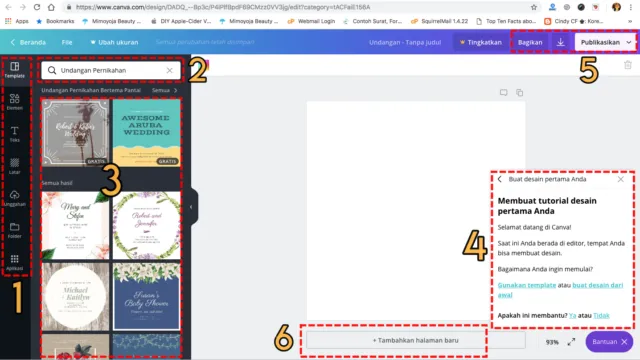Open the browser three-dot menu

(x=631, y=7)
